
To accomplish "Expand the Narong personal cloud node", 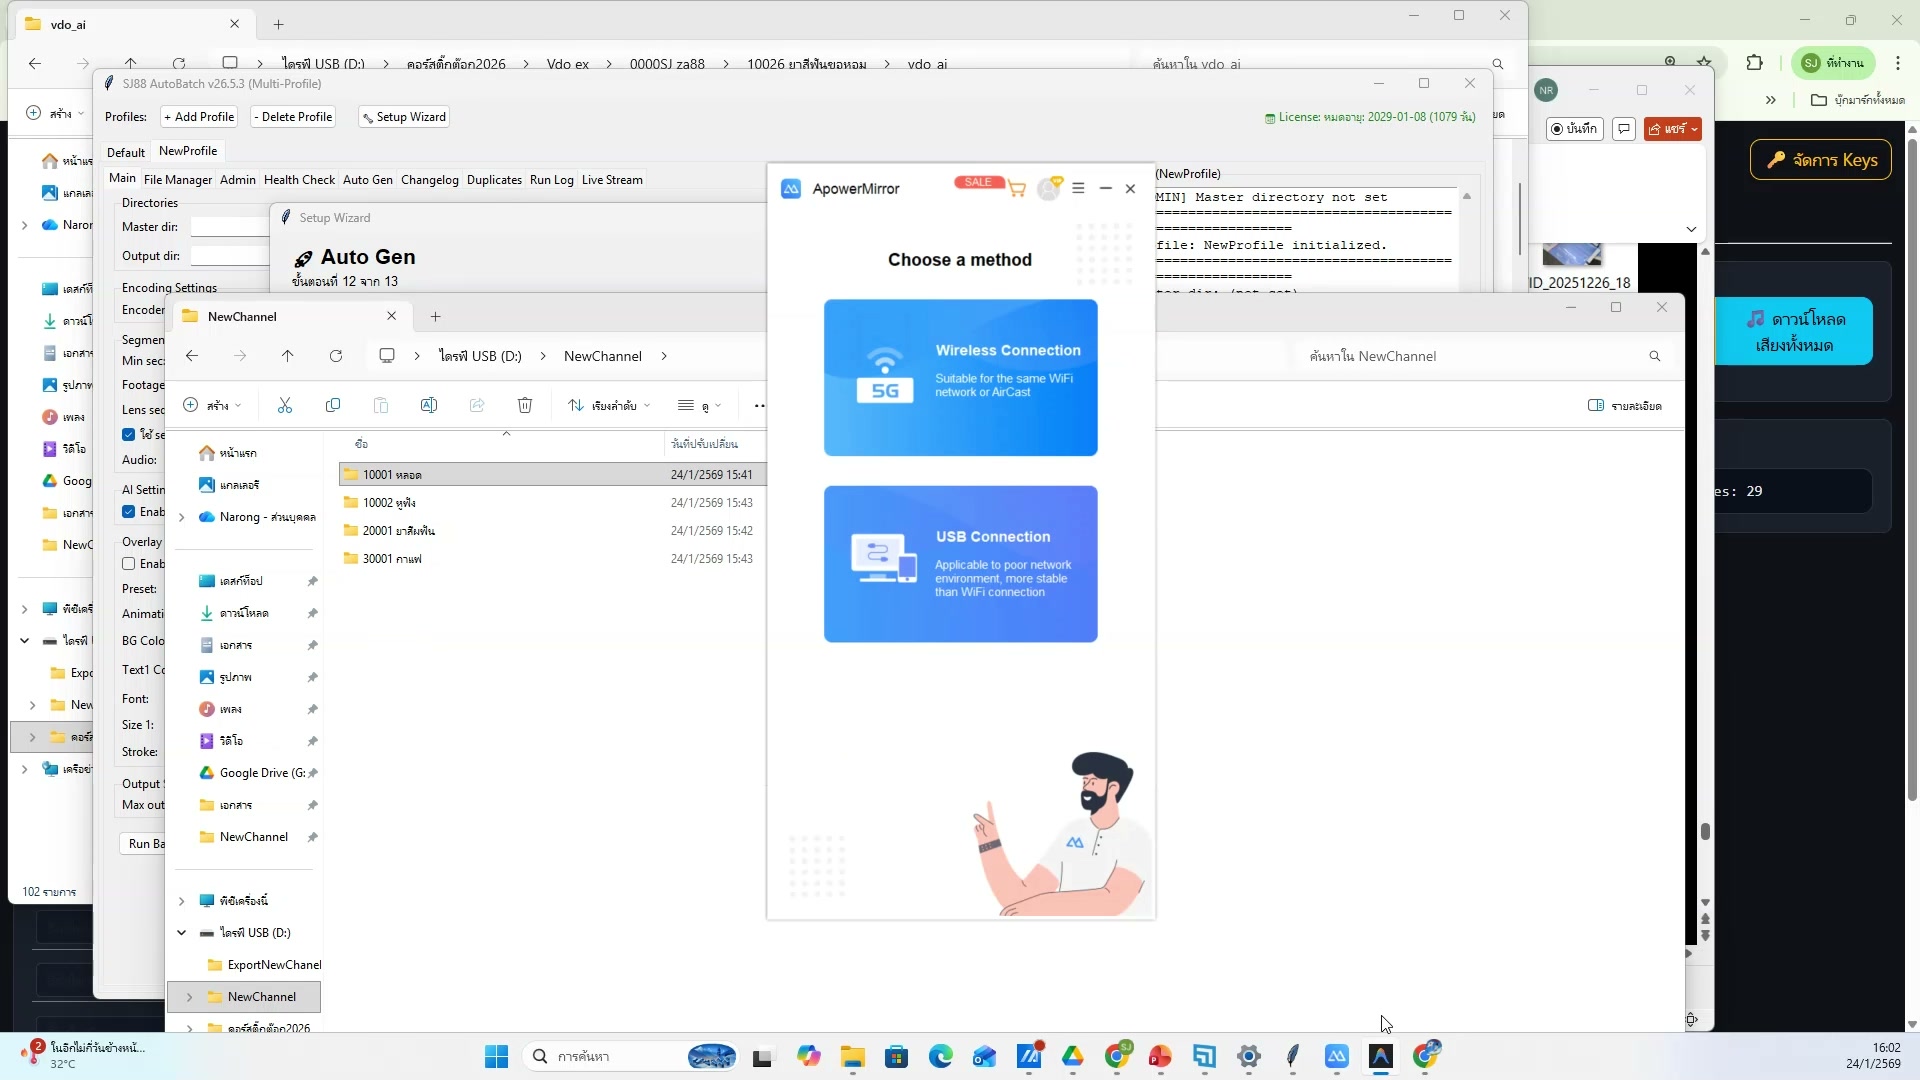I will pos(182,517).
